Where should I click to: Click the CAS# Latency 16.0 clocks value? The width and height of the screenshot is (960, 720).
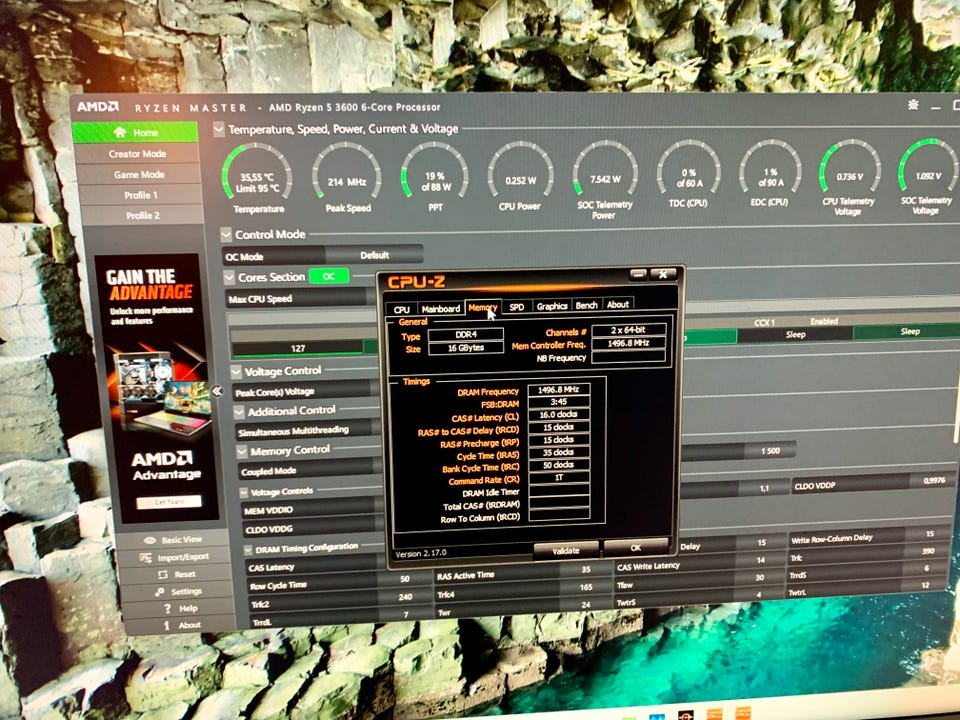coord(558,414)
